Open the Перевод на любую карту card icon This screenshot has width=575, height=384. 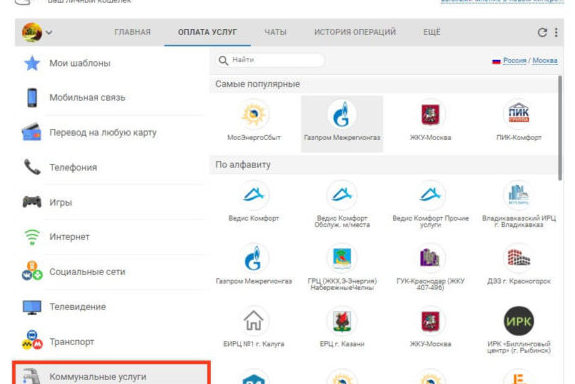point(31,132)
